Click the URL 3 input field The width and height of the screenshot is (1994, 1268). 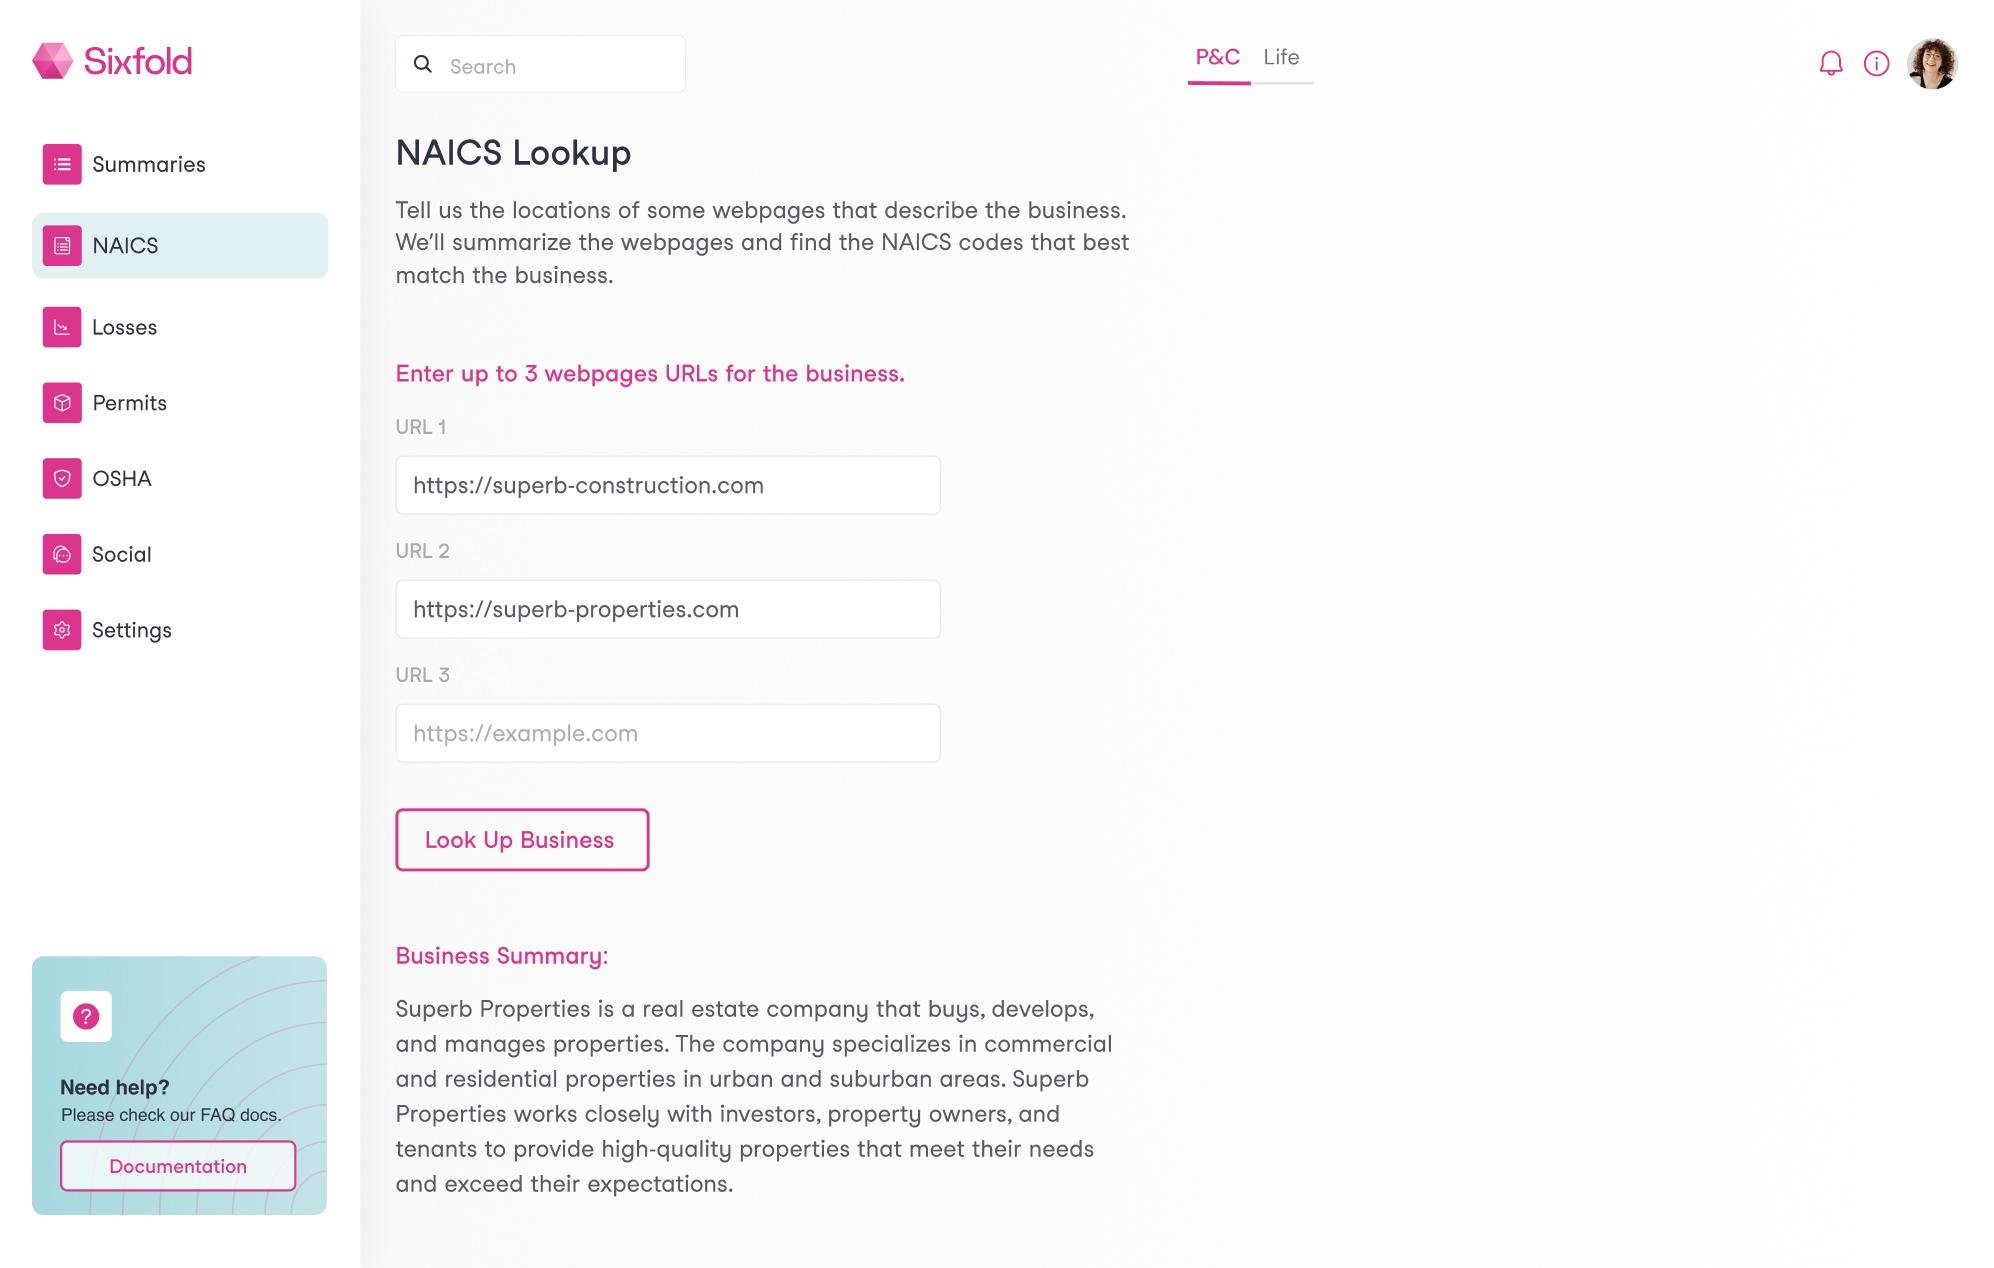[x=668, y=733]
